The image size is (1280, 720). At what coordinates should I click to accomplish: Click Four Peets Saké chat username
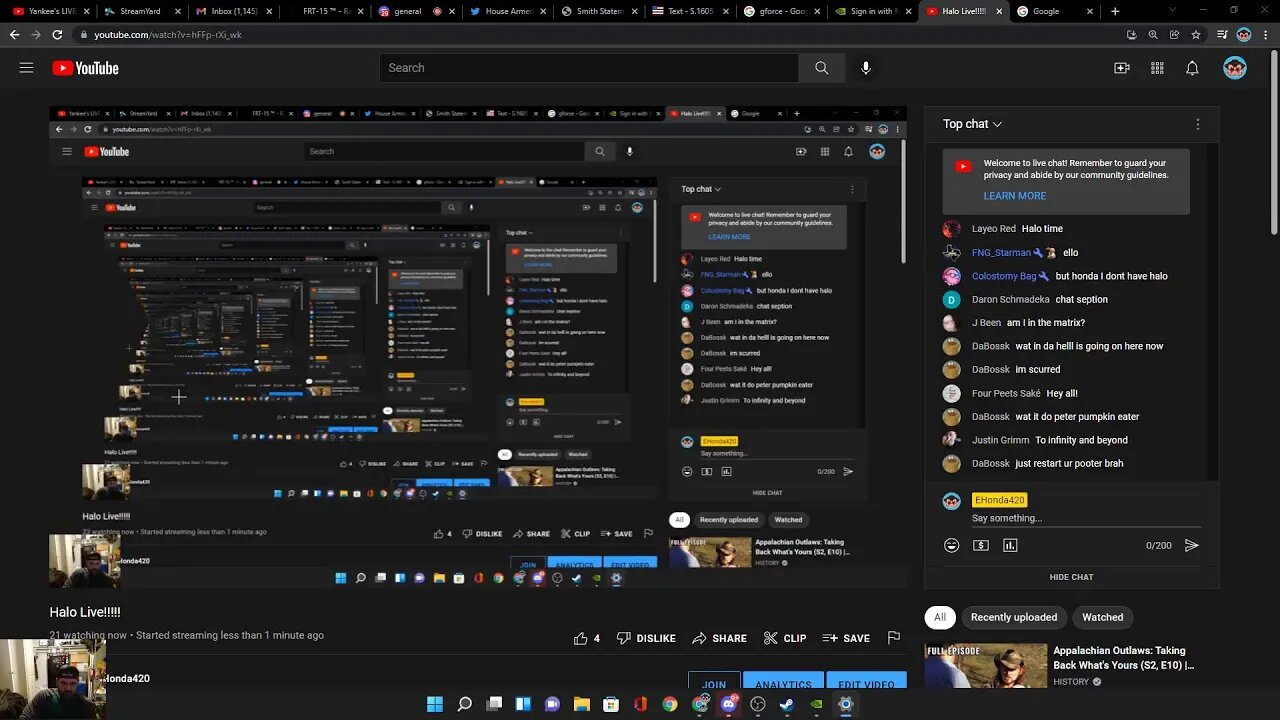point(1006,393)
